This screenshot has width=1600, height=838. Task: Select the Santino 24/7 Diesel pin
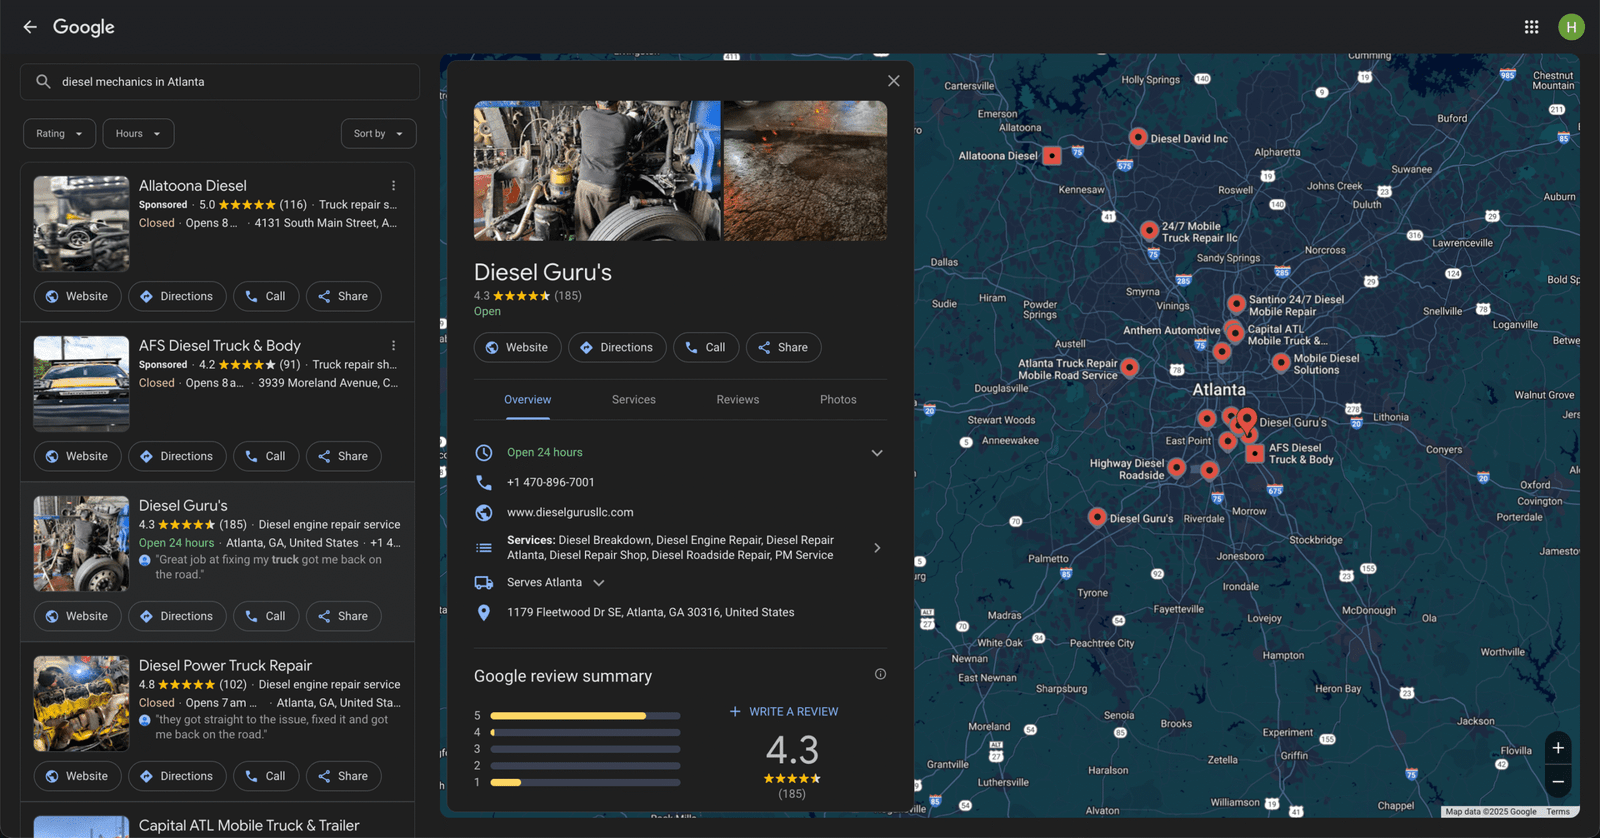[1237, 303]
